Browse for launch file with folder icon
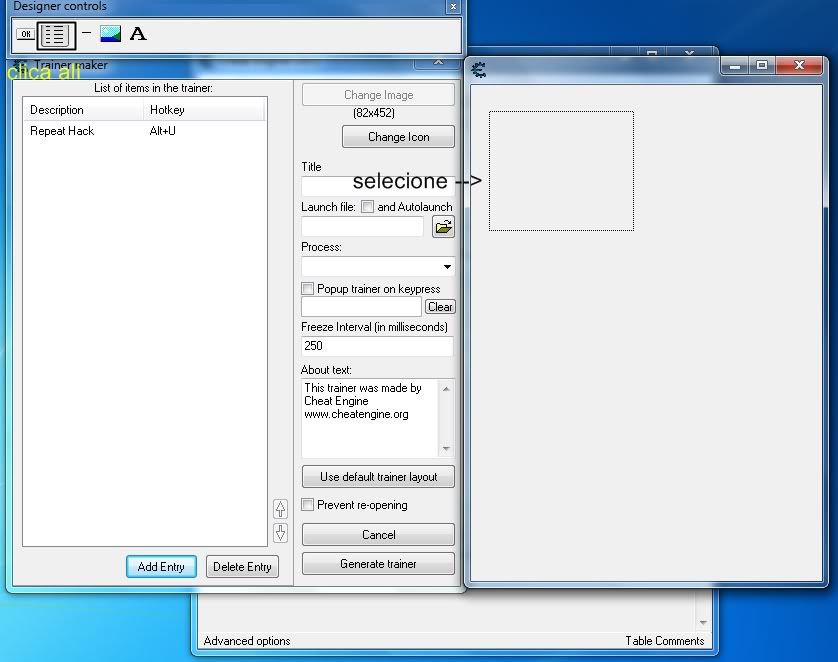The image size is (838, 662). [x=443, y=227]
